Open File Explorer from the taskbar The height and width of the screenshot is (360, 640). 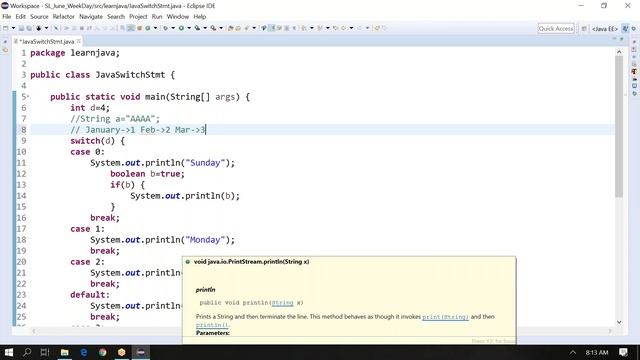coord(64,352)
